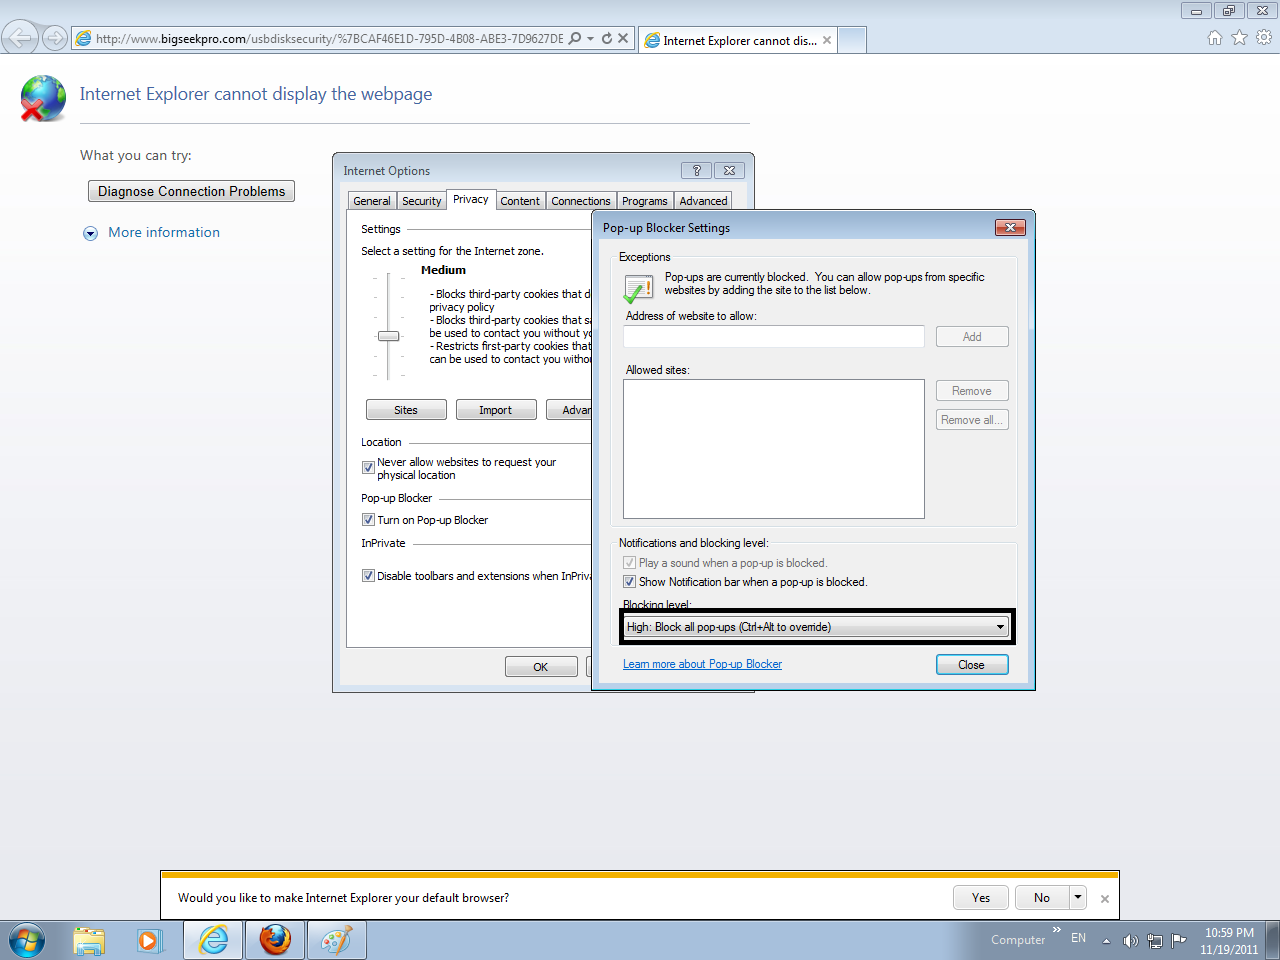Click the privacy level slider handle
1280x960 pixels.
(x=389, y=336)
